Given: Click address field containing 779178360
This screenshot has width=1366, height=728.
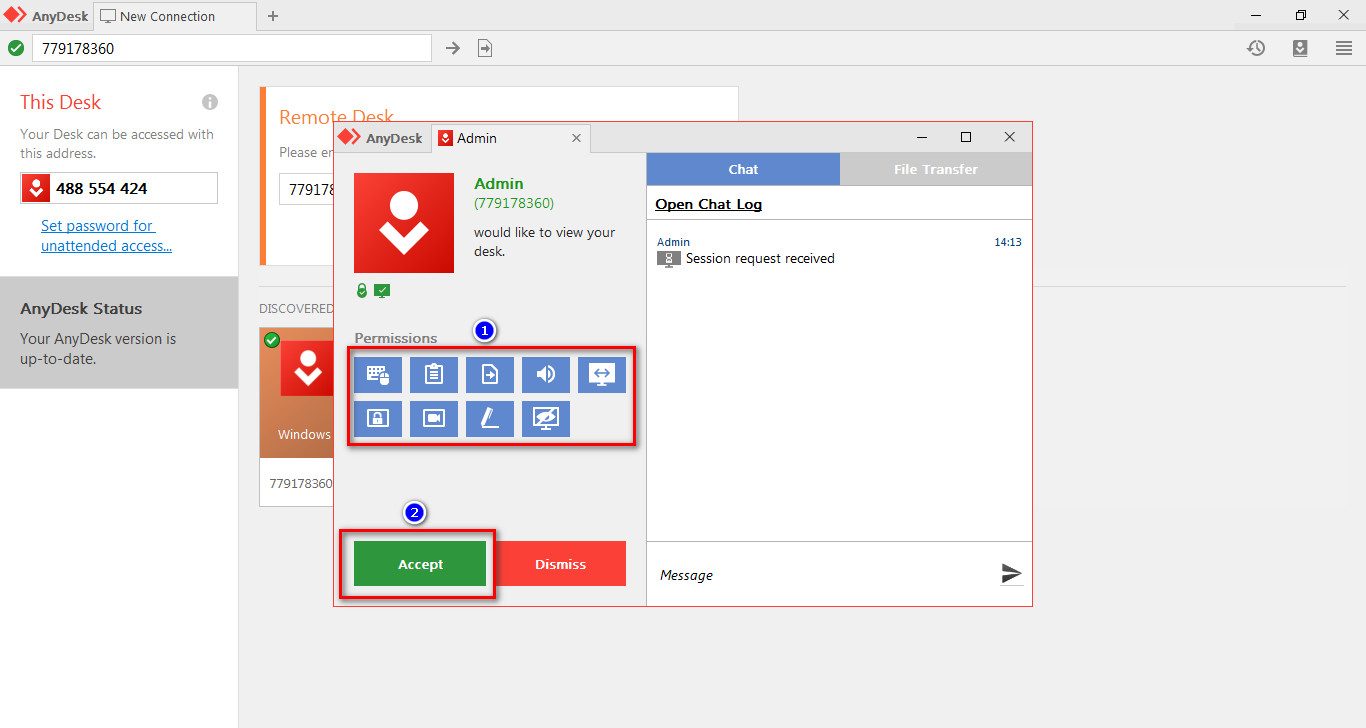Looking at the screenshot, I should point(232,48).
